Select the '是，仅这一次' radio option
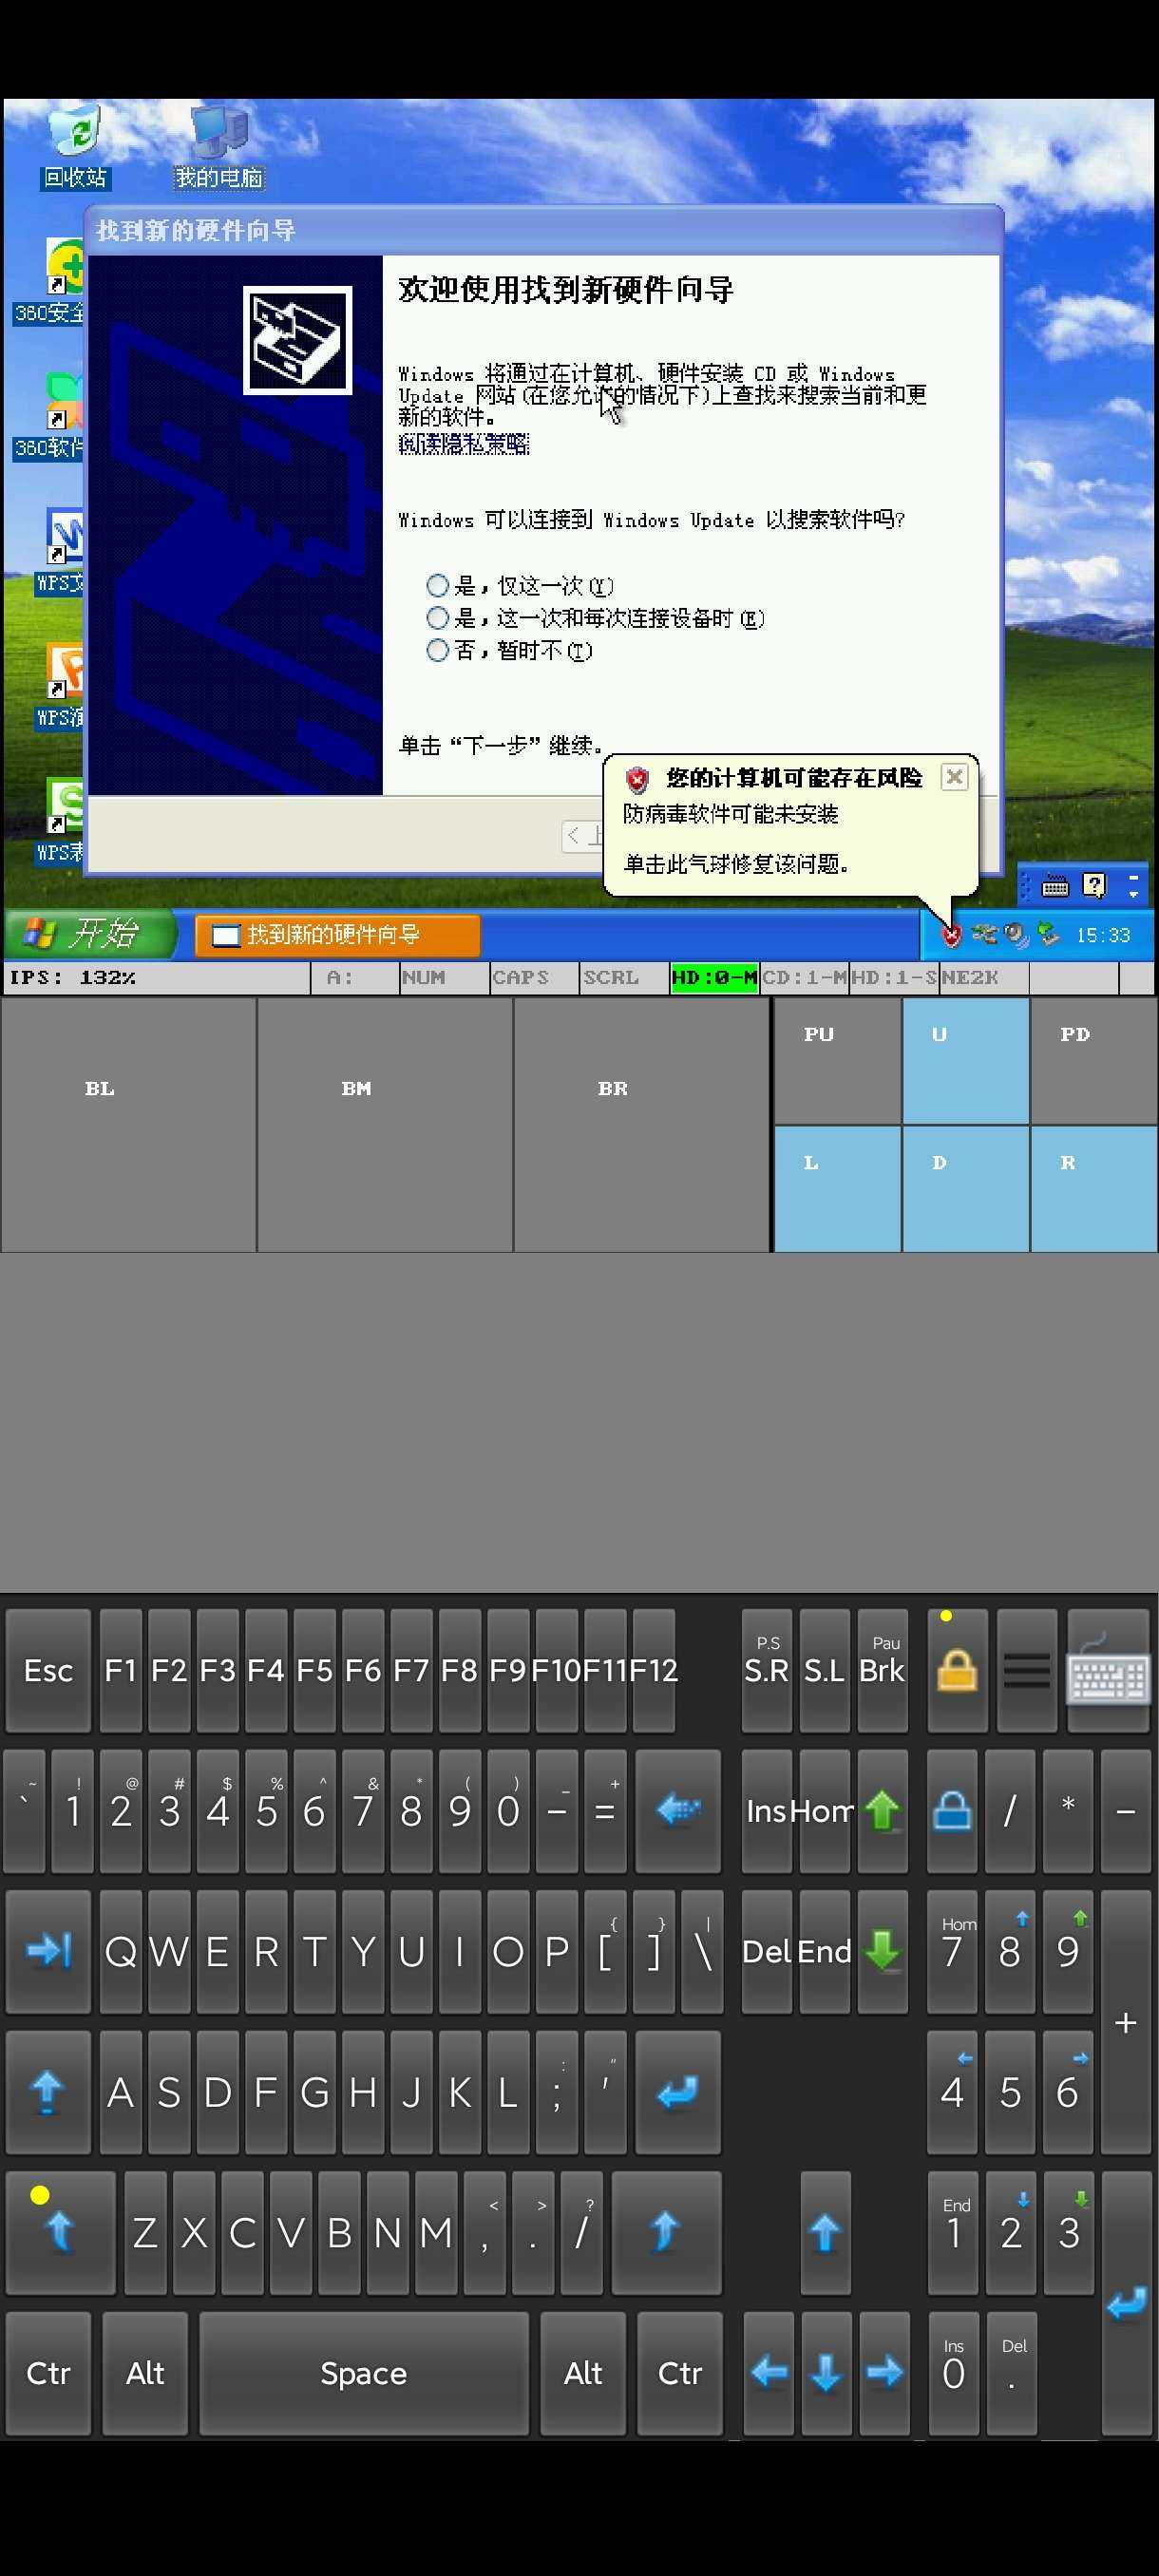The width and height of the screenshot is (1159, 2576). click(437, 585)
